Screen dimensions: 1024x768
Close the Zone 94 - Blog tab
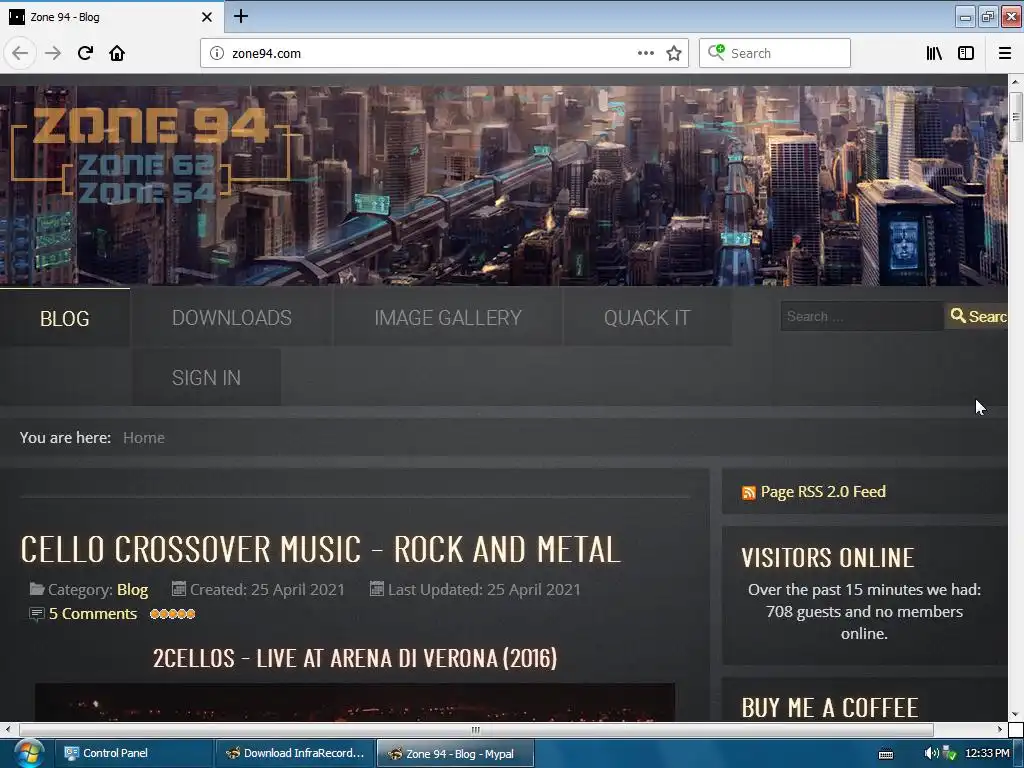pyautogui.click(x=206, y=17)
